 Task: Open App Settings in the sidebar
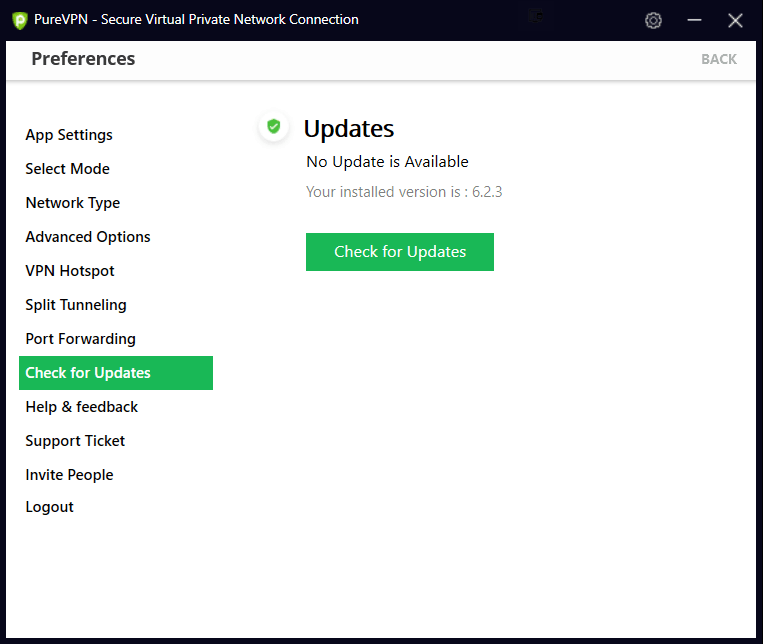tap(69, 135)
